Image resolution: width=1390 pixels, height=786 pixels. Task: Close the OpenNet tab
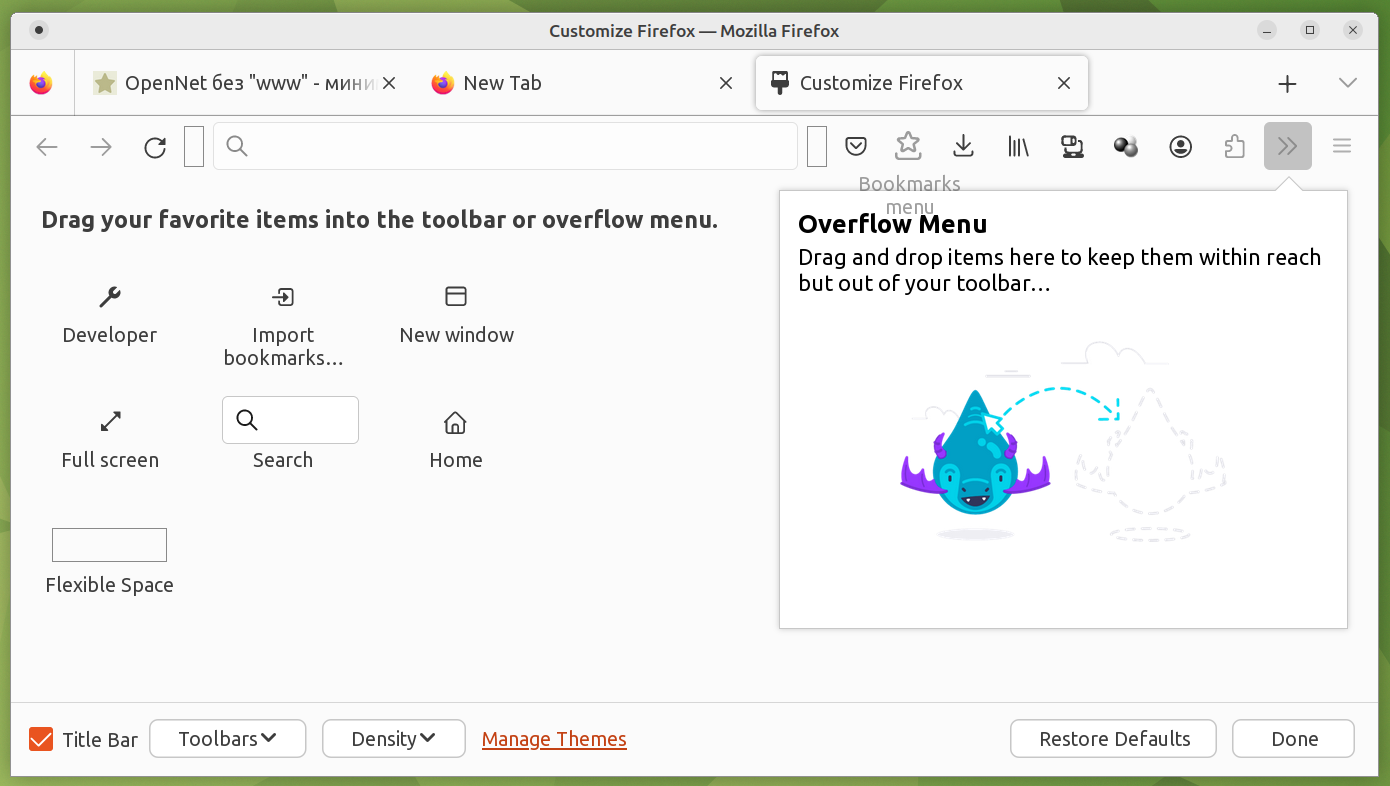click(389, 83)
